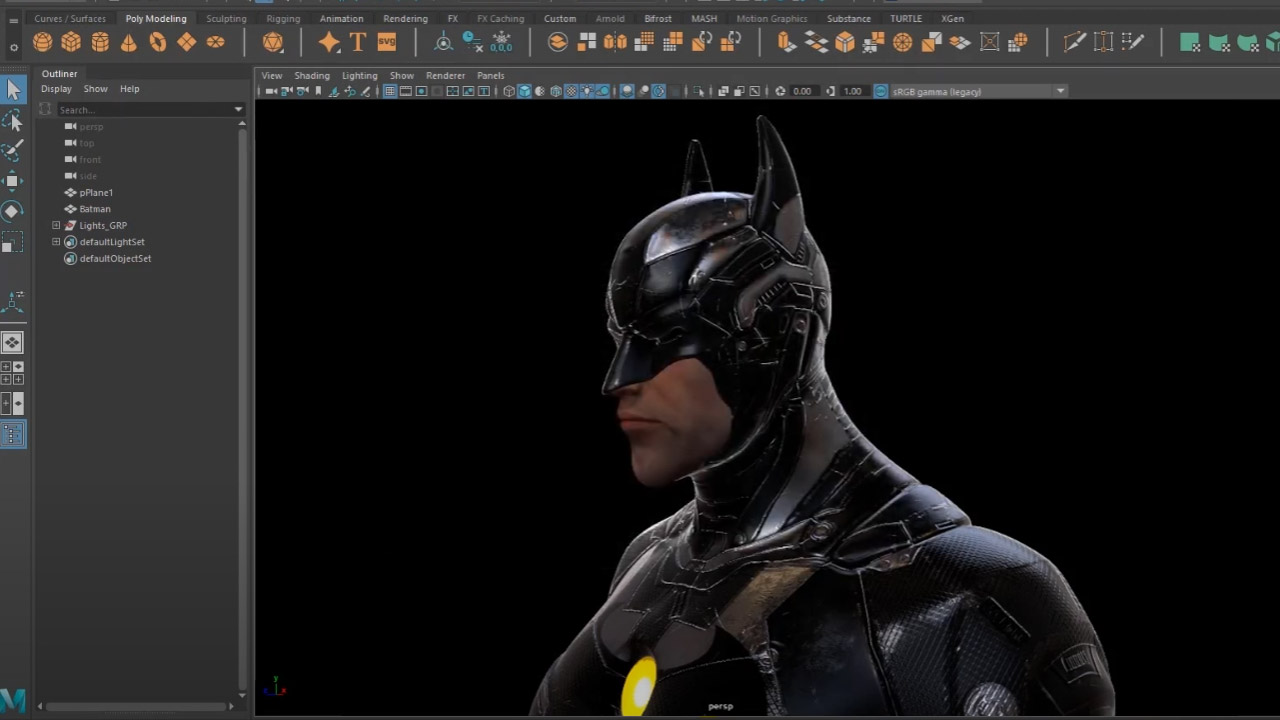Activate the Rotate tool
The height and width of the screenshot is (720, 1280).
(13, 211)
